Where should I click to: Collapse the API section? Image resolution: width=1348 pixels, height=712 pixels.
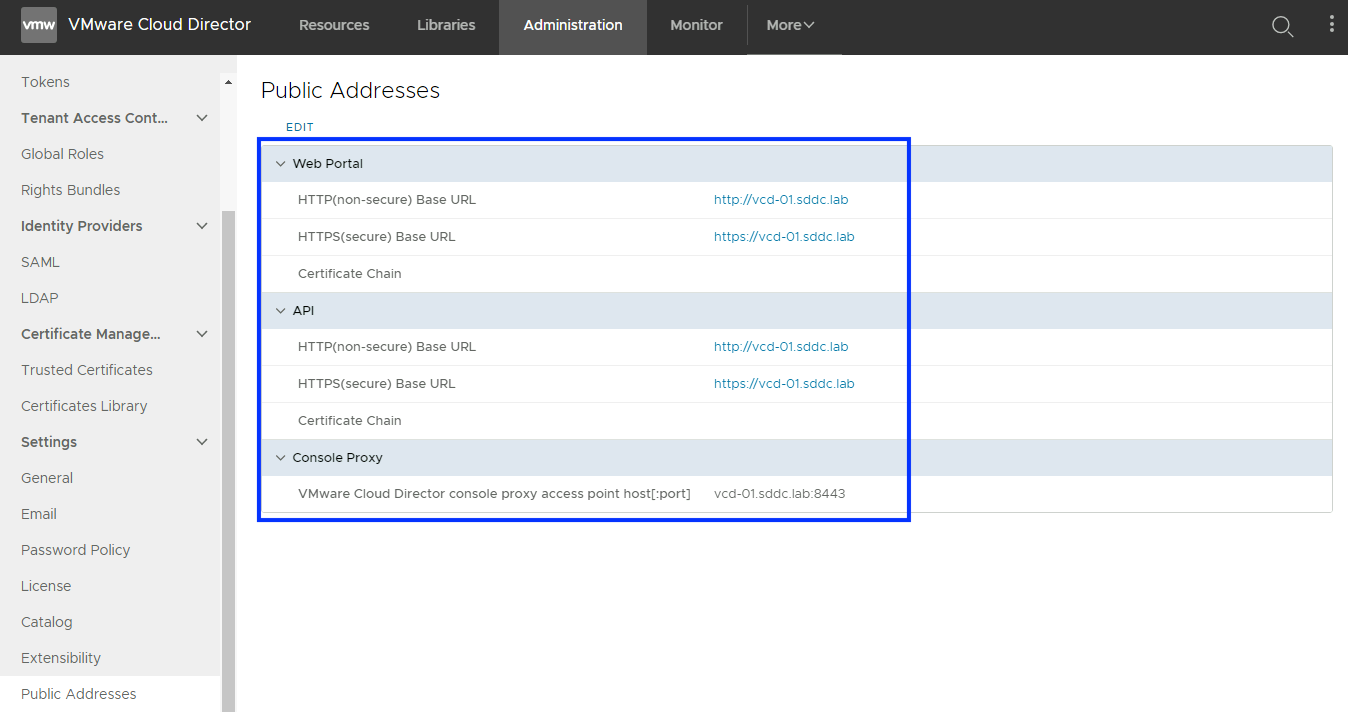point(280,311)
